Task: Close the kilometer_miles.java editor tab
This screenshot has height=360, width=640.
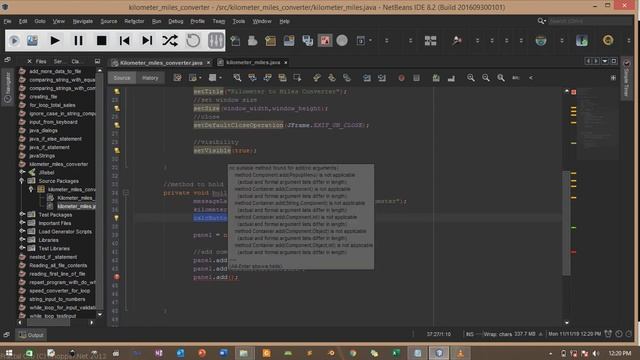Action: pyautogui.click(x=286, y=62)
